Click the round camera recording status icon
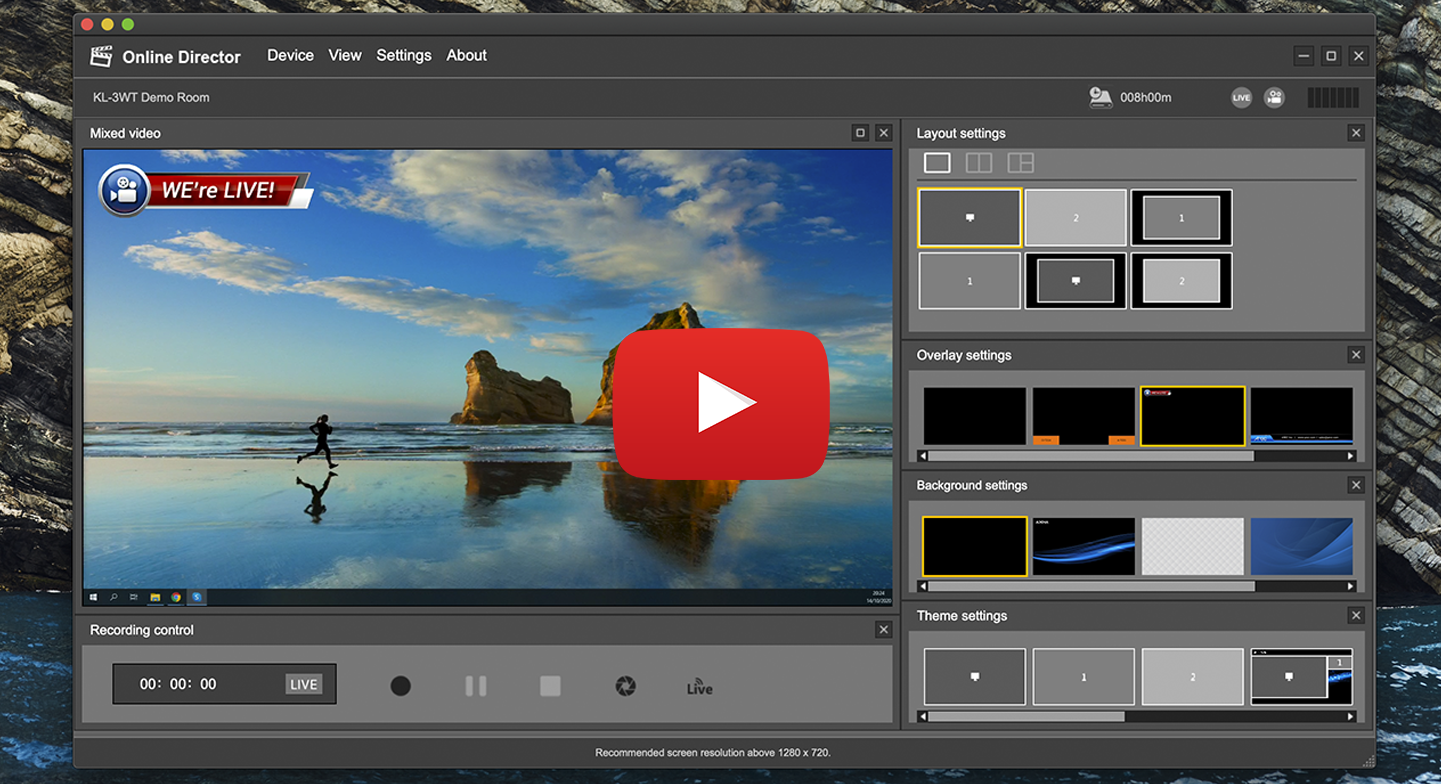This screenshot has height=784, width=1441. pos(1274,98)
